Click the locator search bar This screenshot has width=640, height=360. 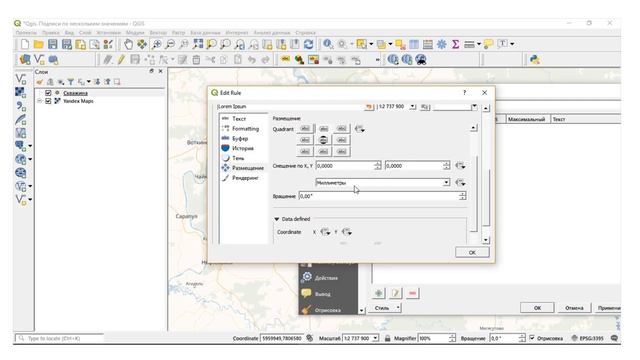(60, 338)
